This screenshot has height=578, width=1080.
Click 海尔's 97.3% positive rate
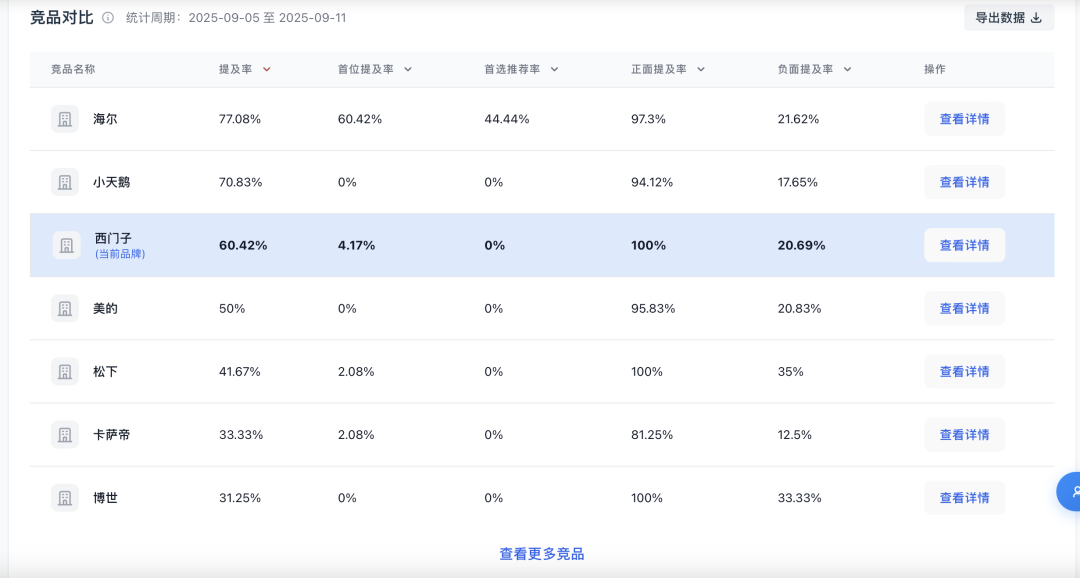(x=648, y=119)
